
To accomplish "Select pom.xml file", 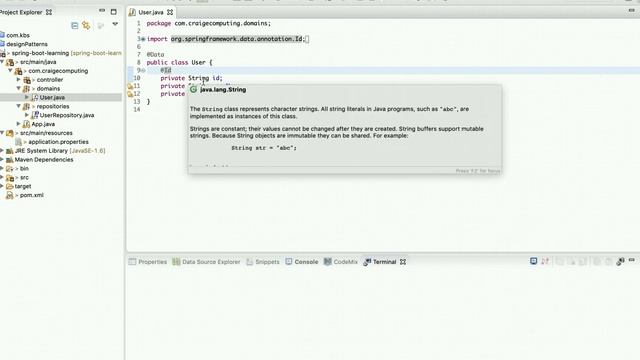I will point(32,195).
